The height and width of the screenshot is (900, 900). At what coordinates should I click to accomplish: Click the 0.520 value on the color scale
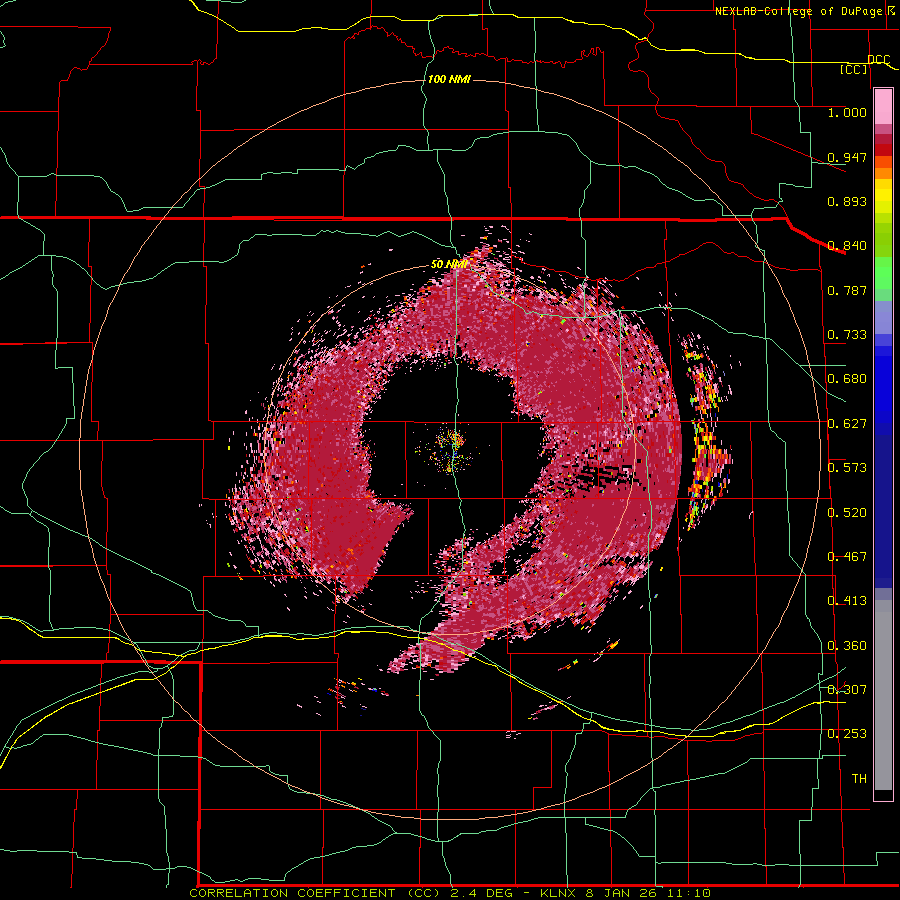[847, 513]
